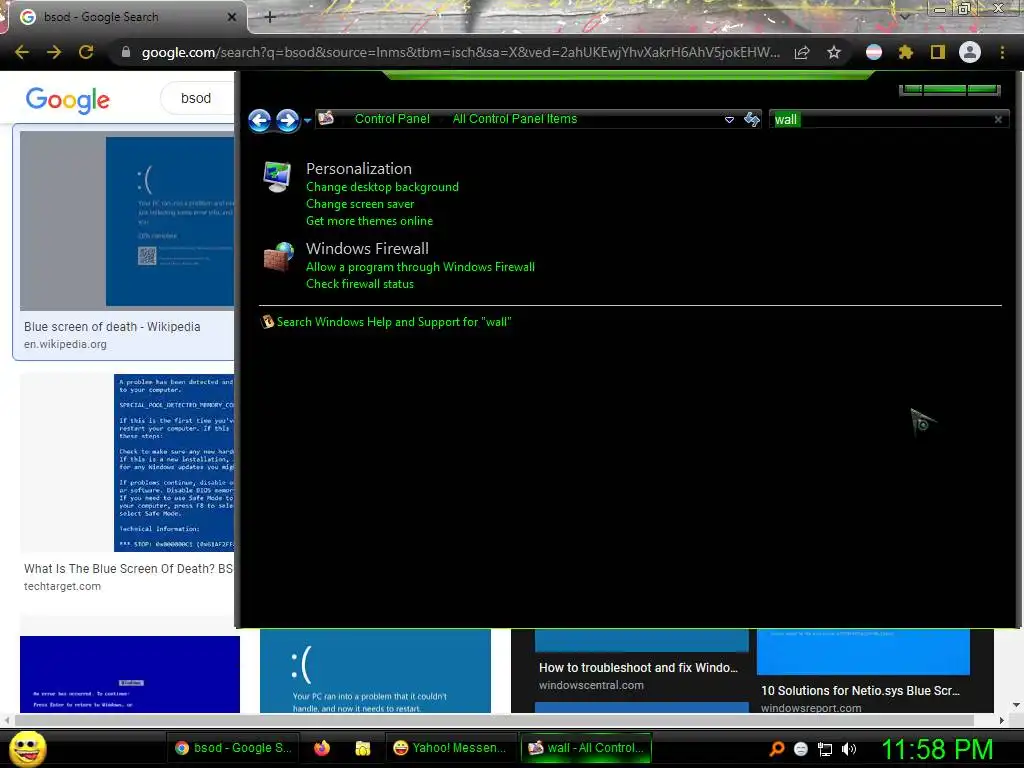Open Personalization heading
The image size is (1024, 768).
click(x=359, y=168)
